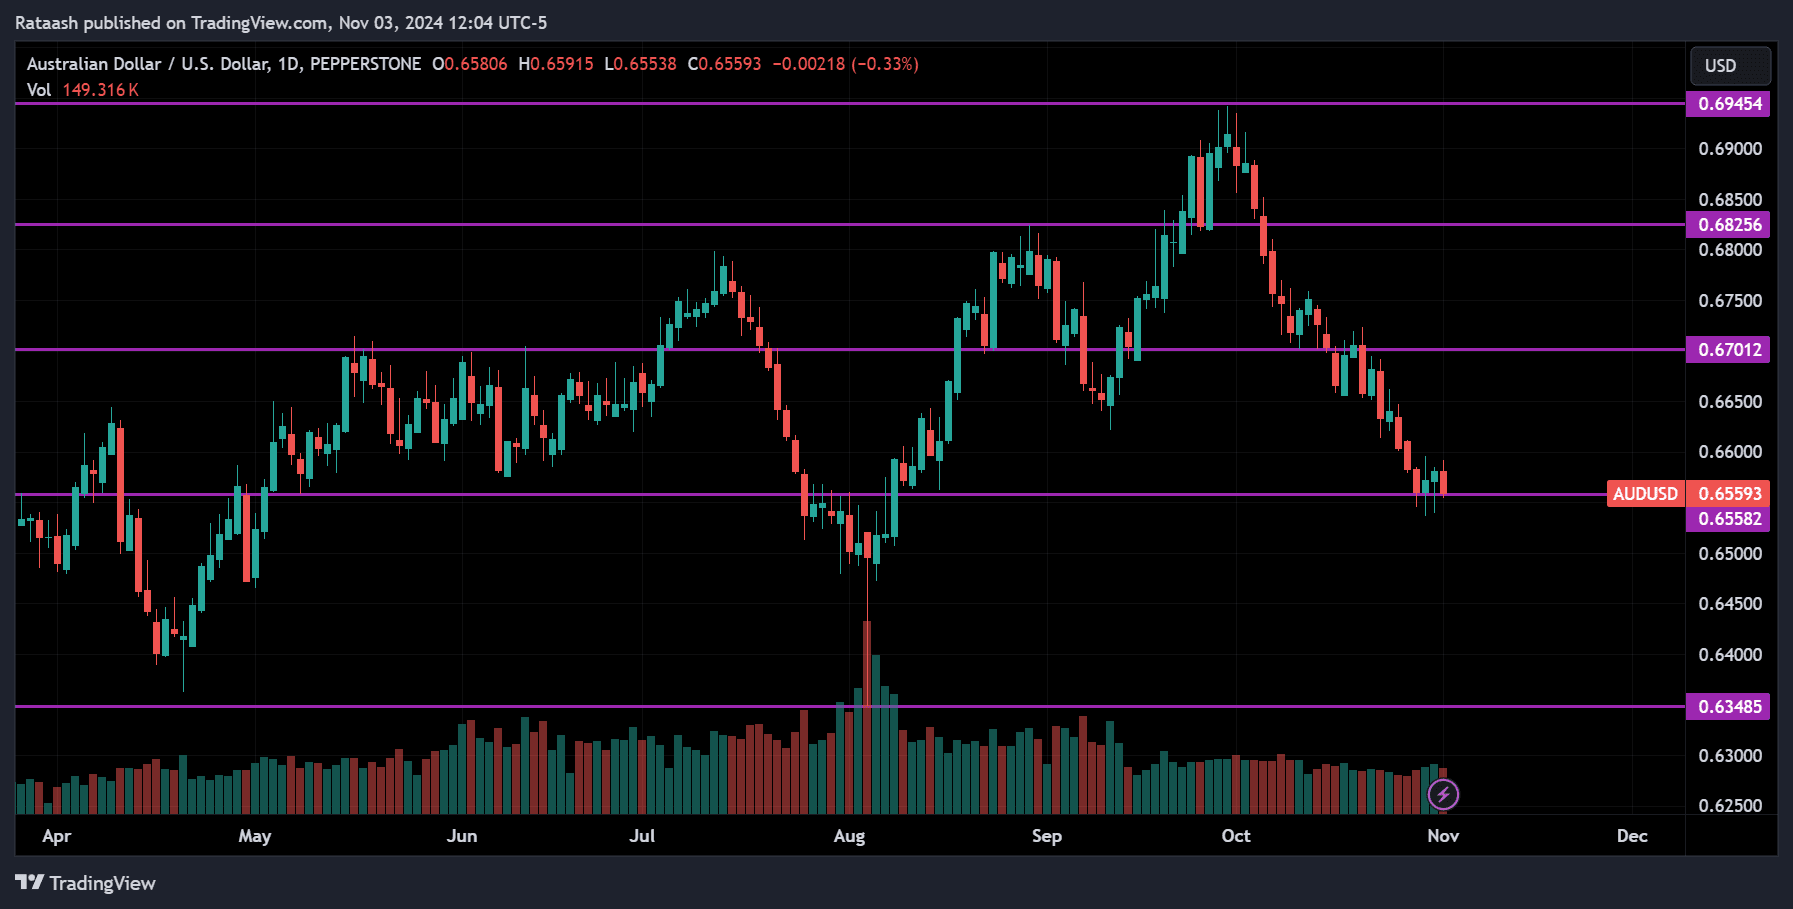This screenshot has width=1793, height=909.
Task: Click the open value O0.65806
Action: (470, 64)
